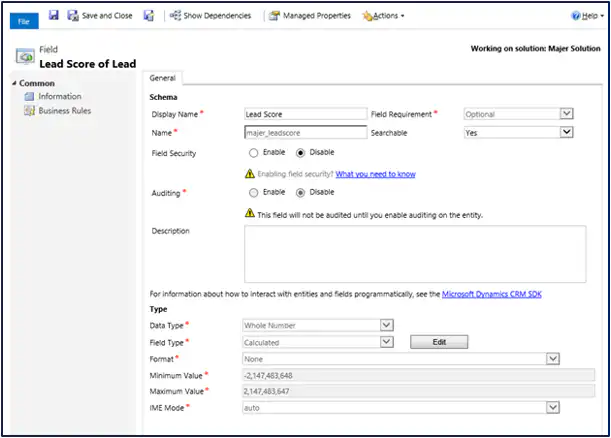
Task: Open Business Rules in left navigation
Action: coord(64,111)
